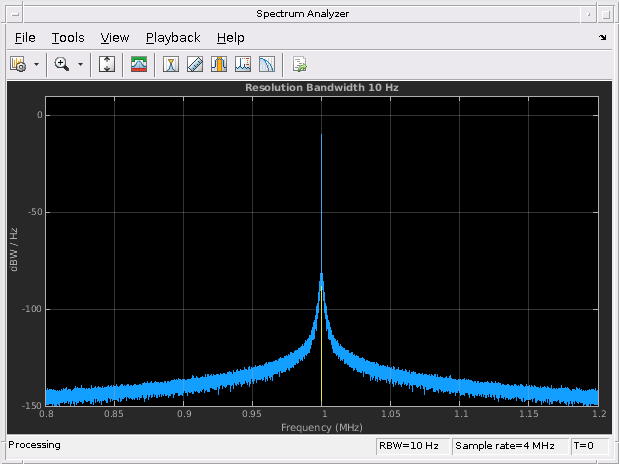Open the Spectrum Settings icon

coord(139,64)
